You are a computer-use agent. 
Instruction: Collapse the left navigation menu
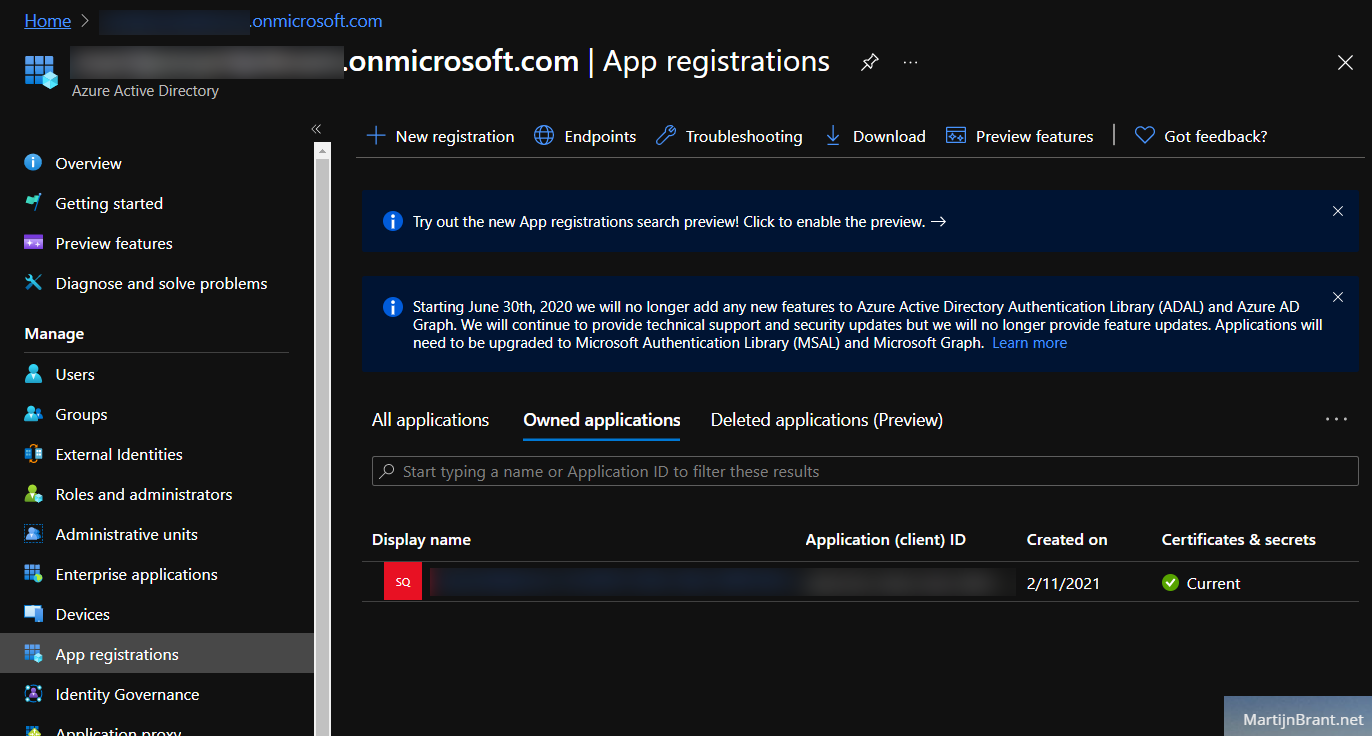click(316, 129)
